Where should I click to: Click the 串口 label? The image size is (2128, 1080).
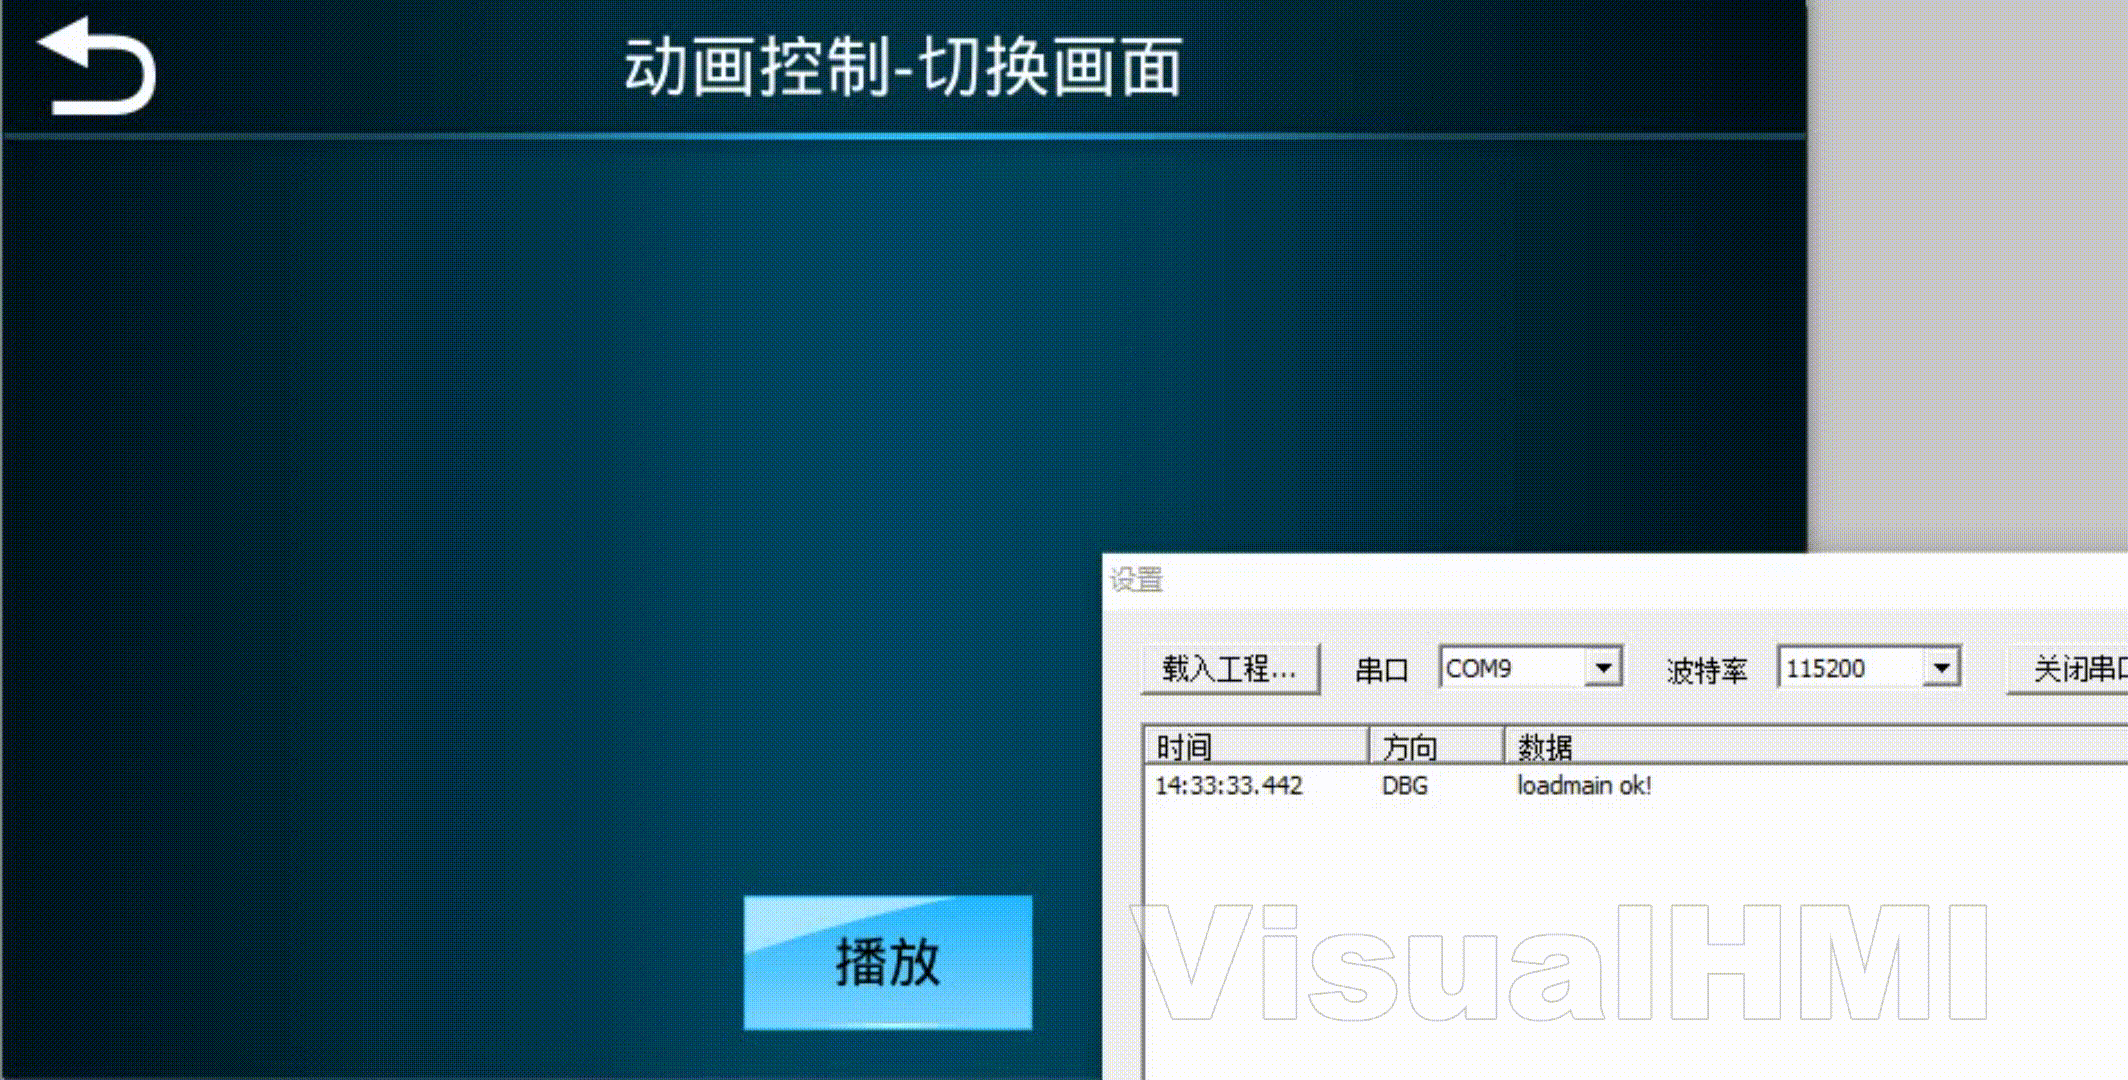(x=1381, y=669)
